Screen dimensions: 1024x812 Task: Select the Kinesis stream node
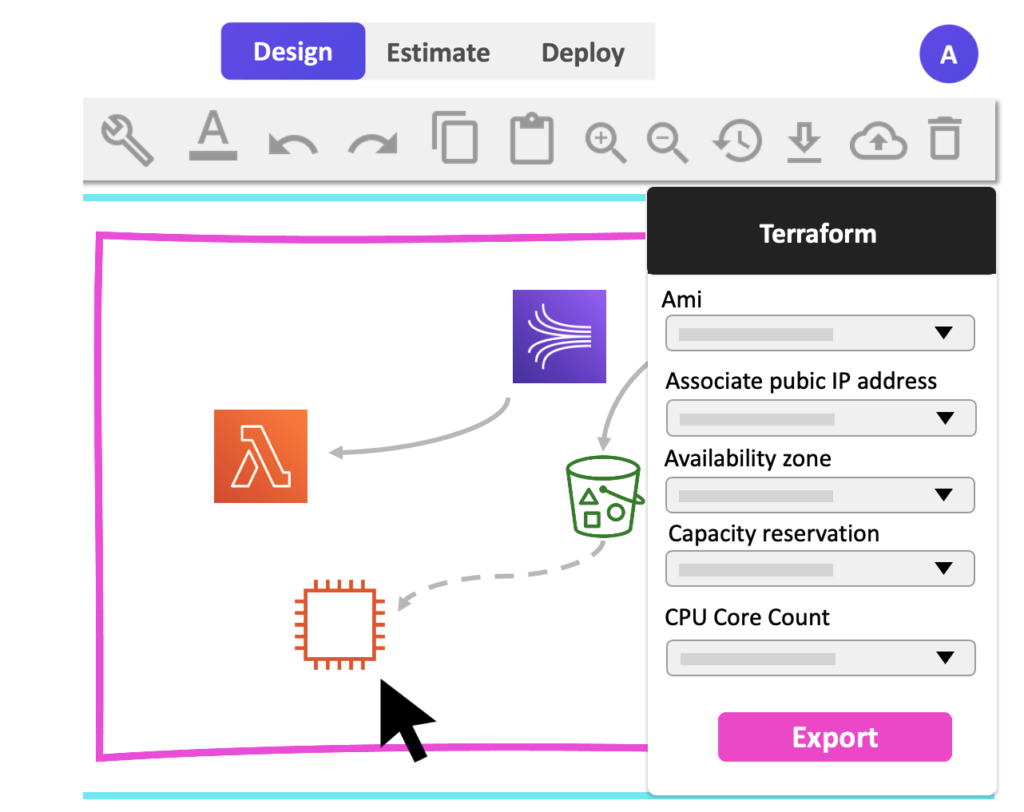click(559, 336)
